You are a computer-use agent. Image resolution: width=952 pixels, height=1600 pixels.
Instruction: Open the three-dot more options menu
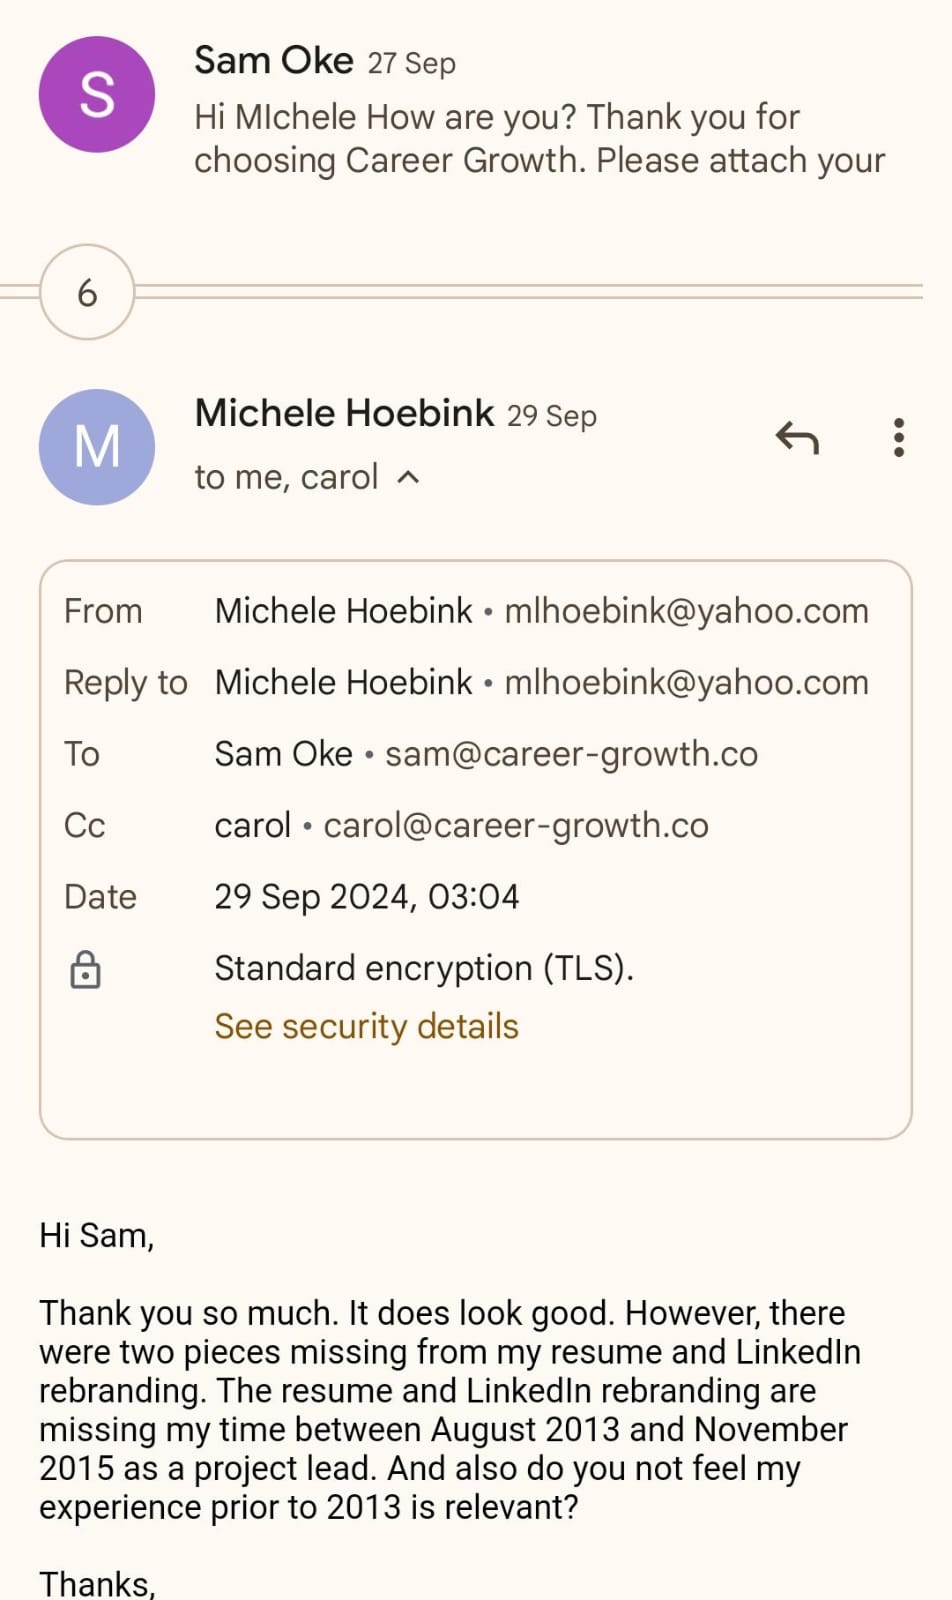[x=898, y=438]
